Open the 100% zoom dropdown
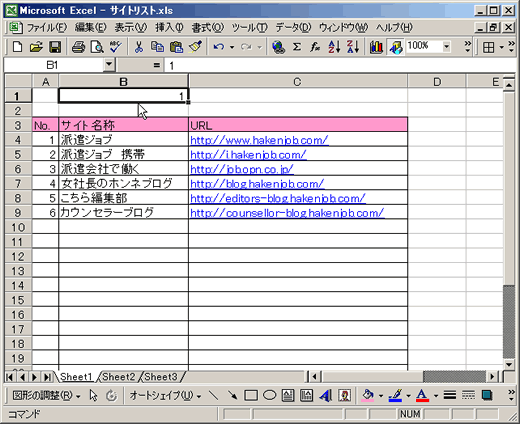 447,46
